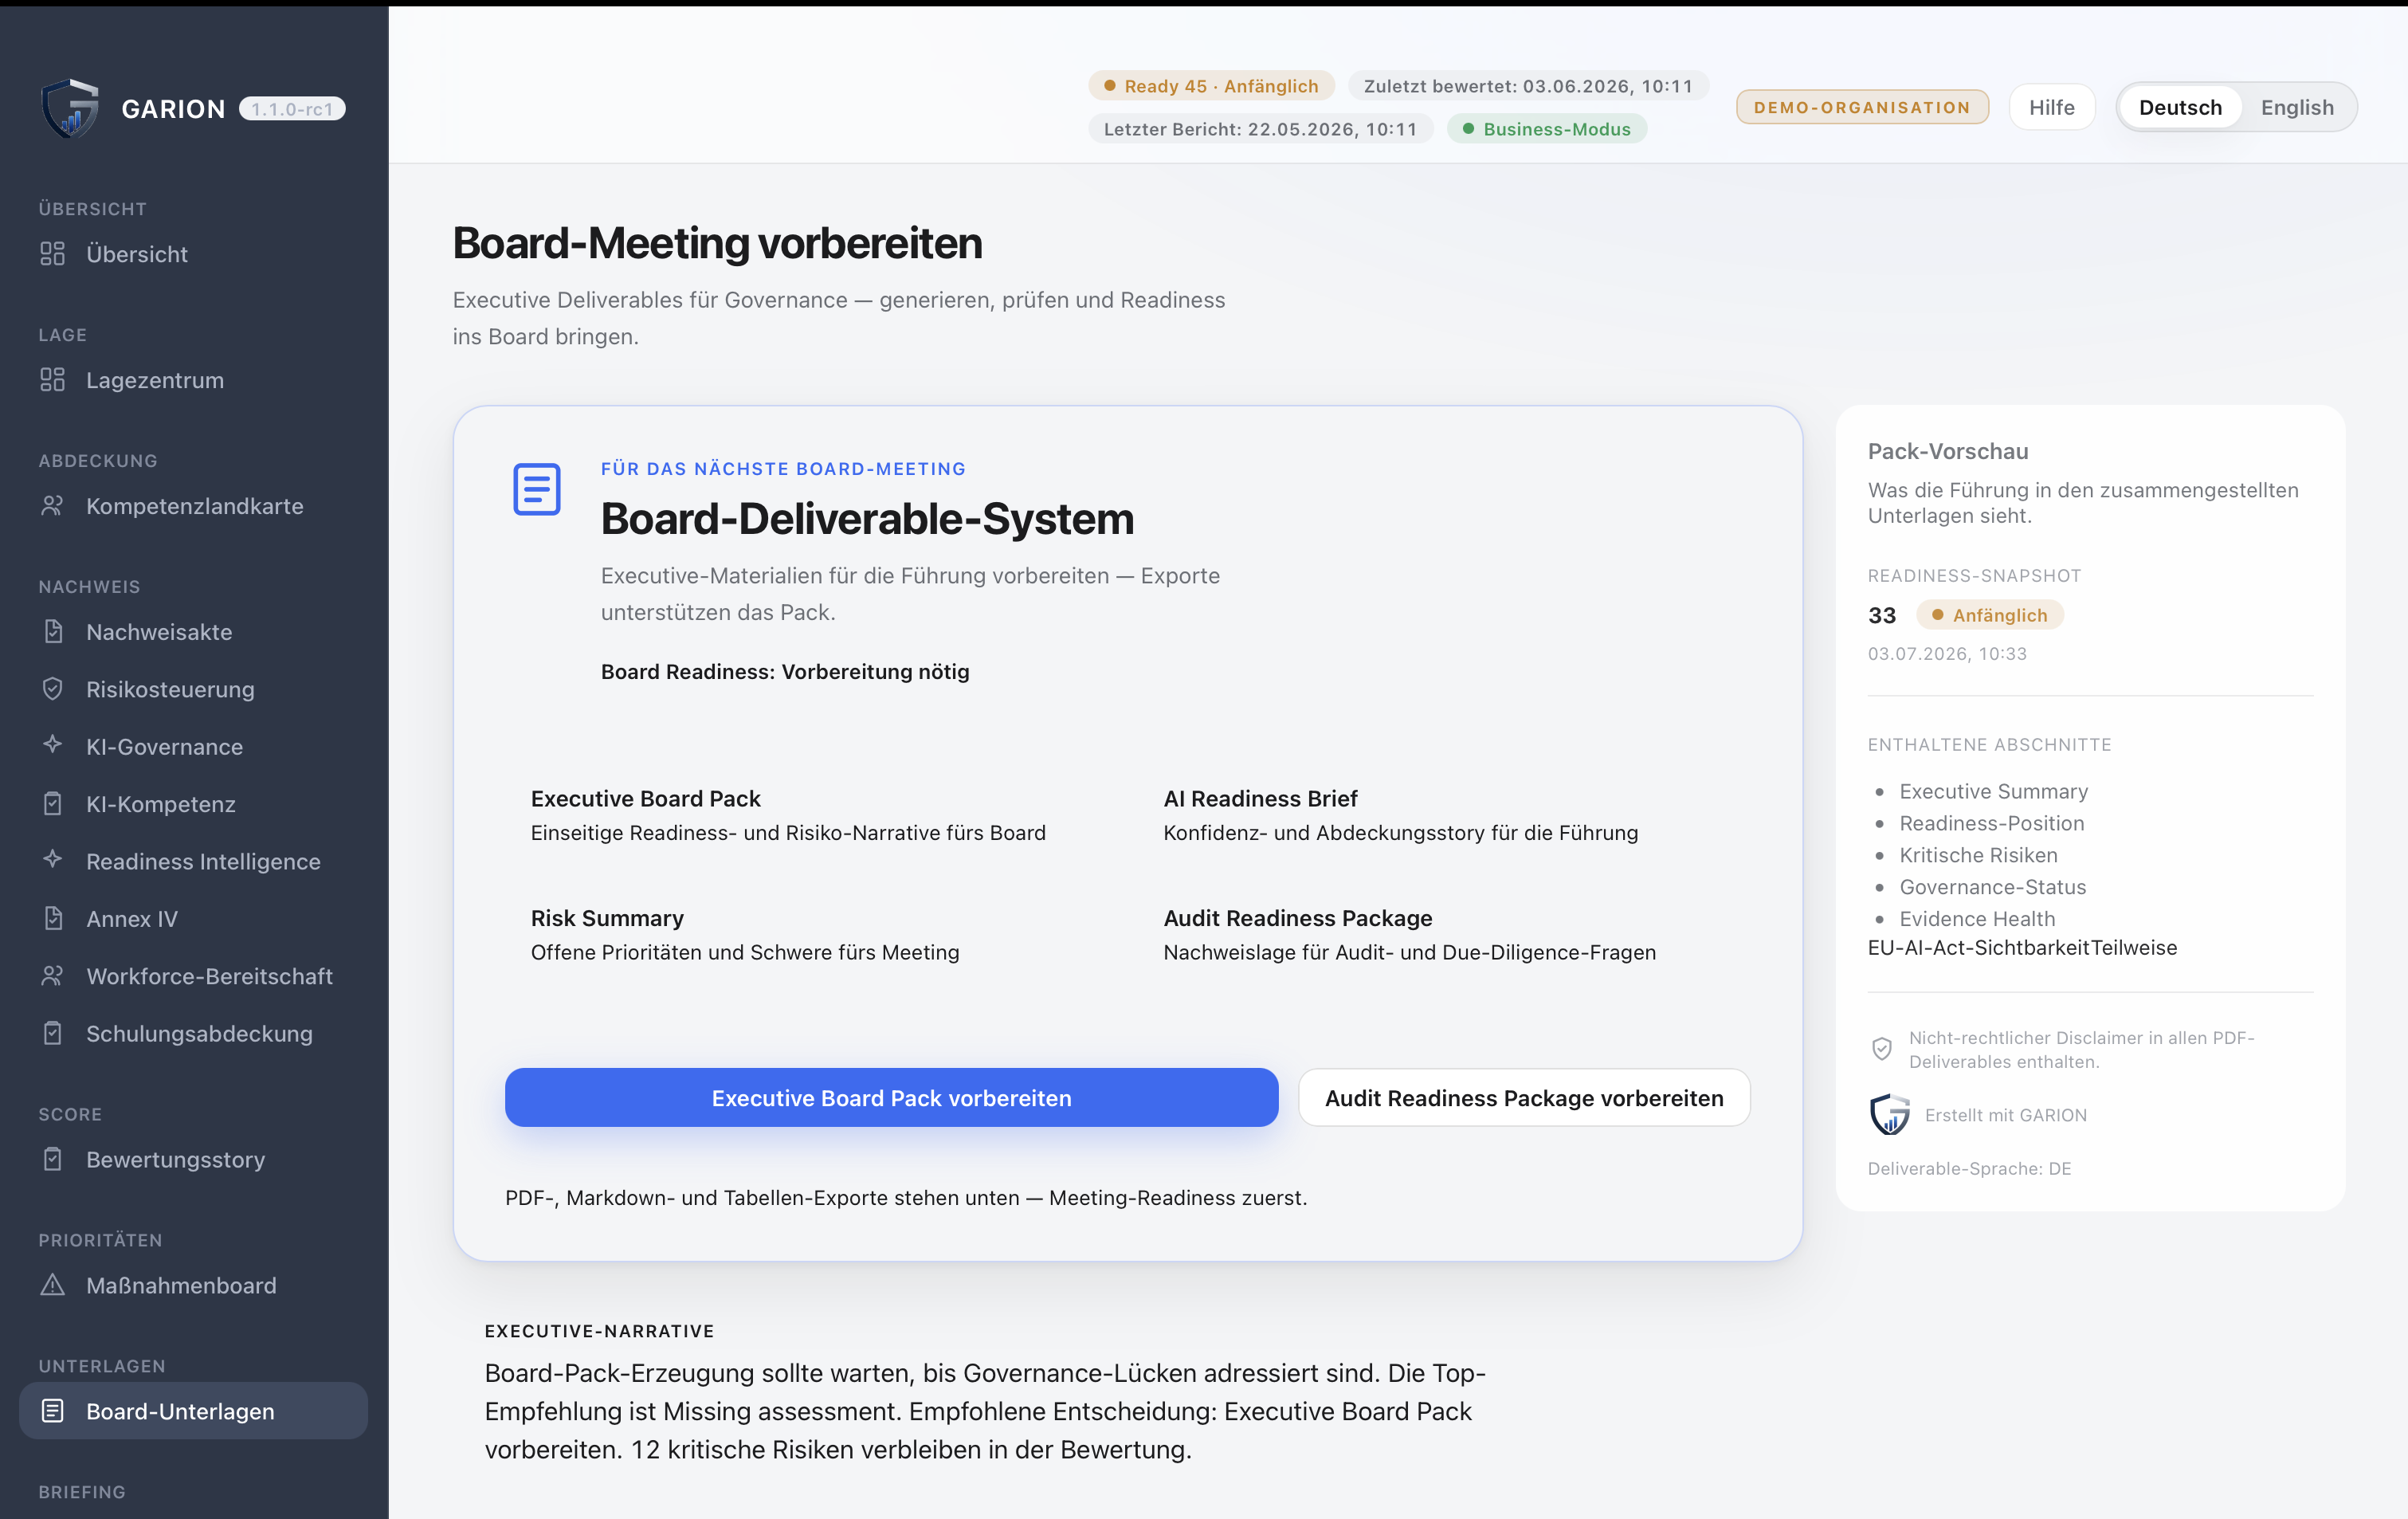Viewport: 2408px width, 1519px height.
Task: Click the Anfänglich badge in Readiness-Snapshot
Action: coord(1989,615)
